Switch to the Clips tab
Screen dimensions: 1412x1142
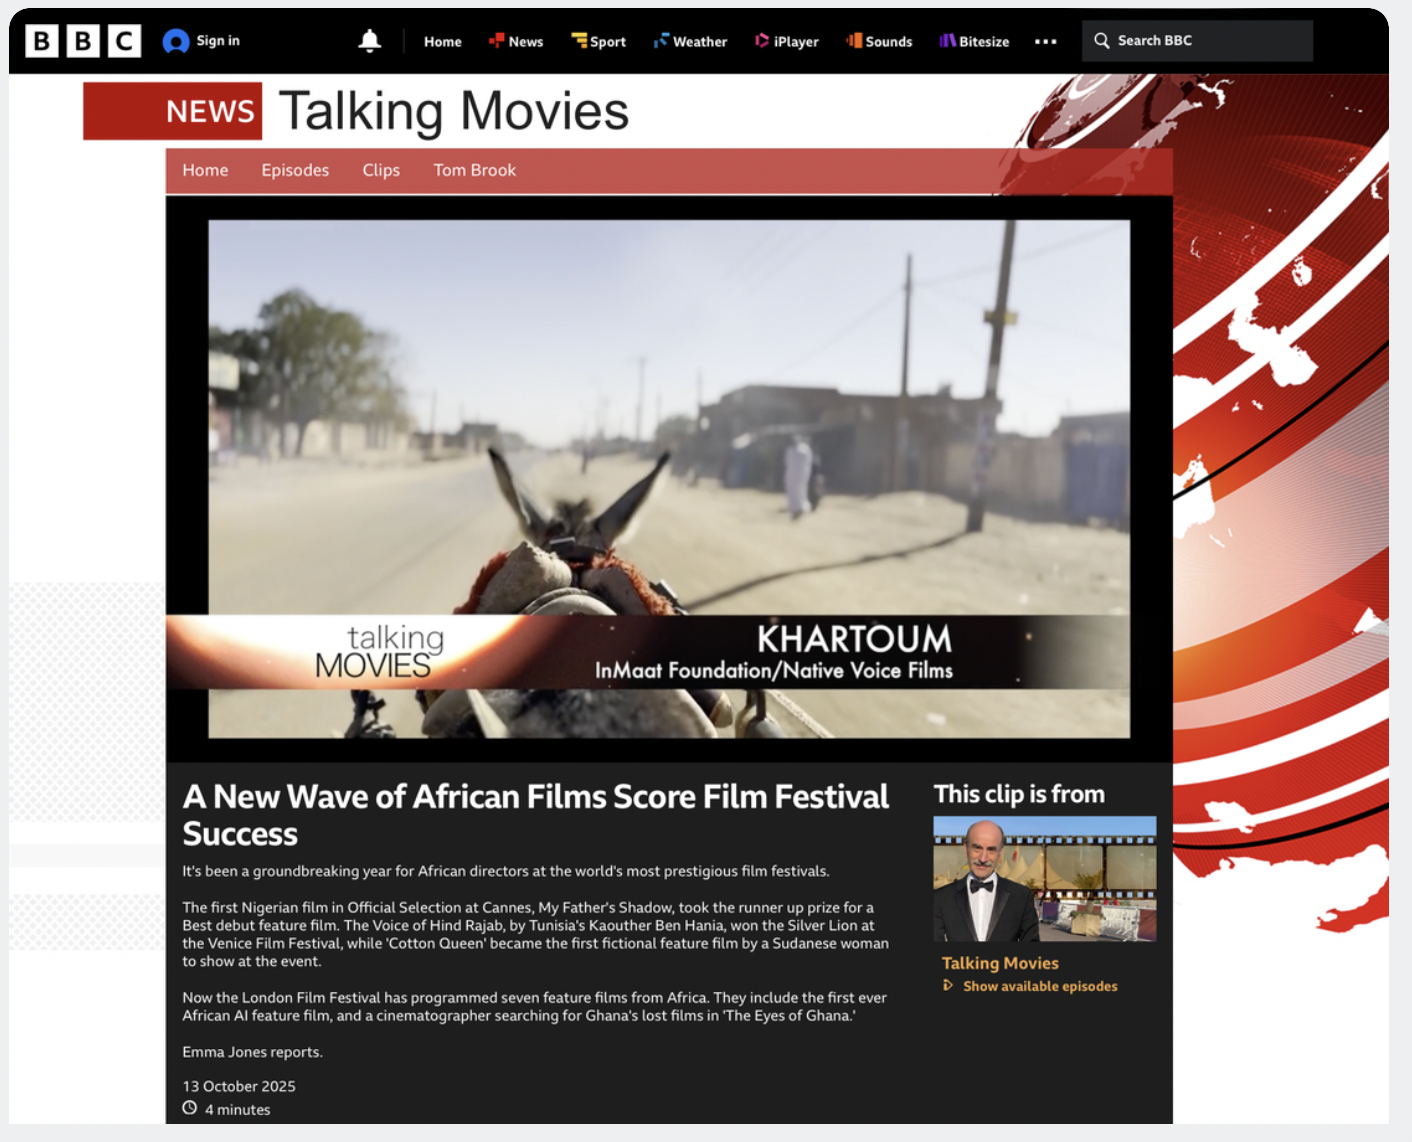pyautogui.click(x=381, y=170)
